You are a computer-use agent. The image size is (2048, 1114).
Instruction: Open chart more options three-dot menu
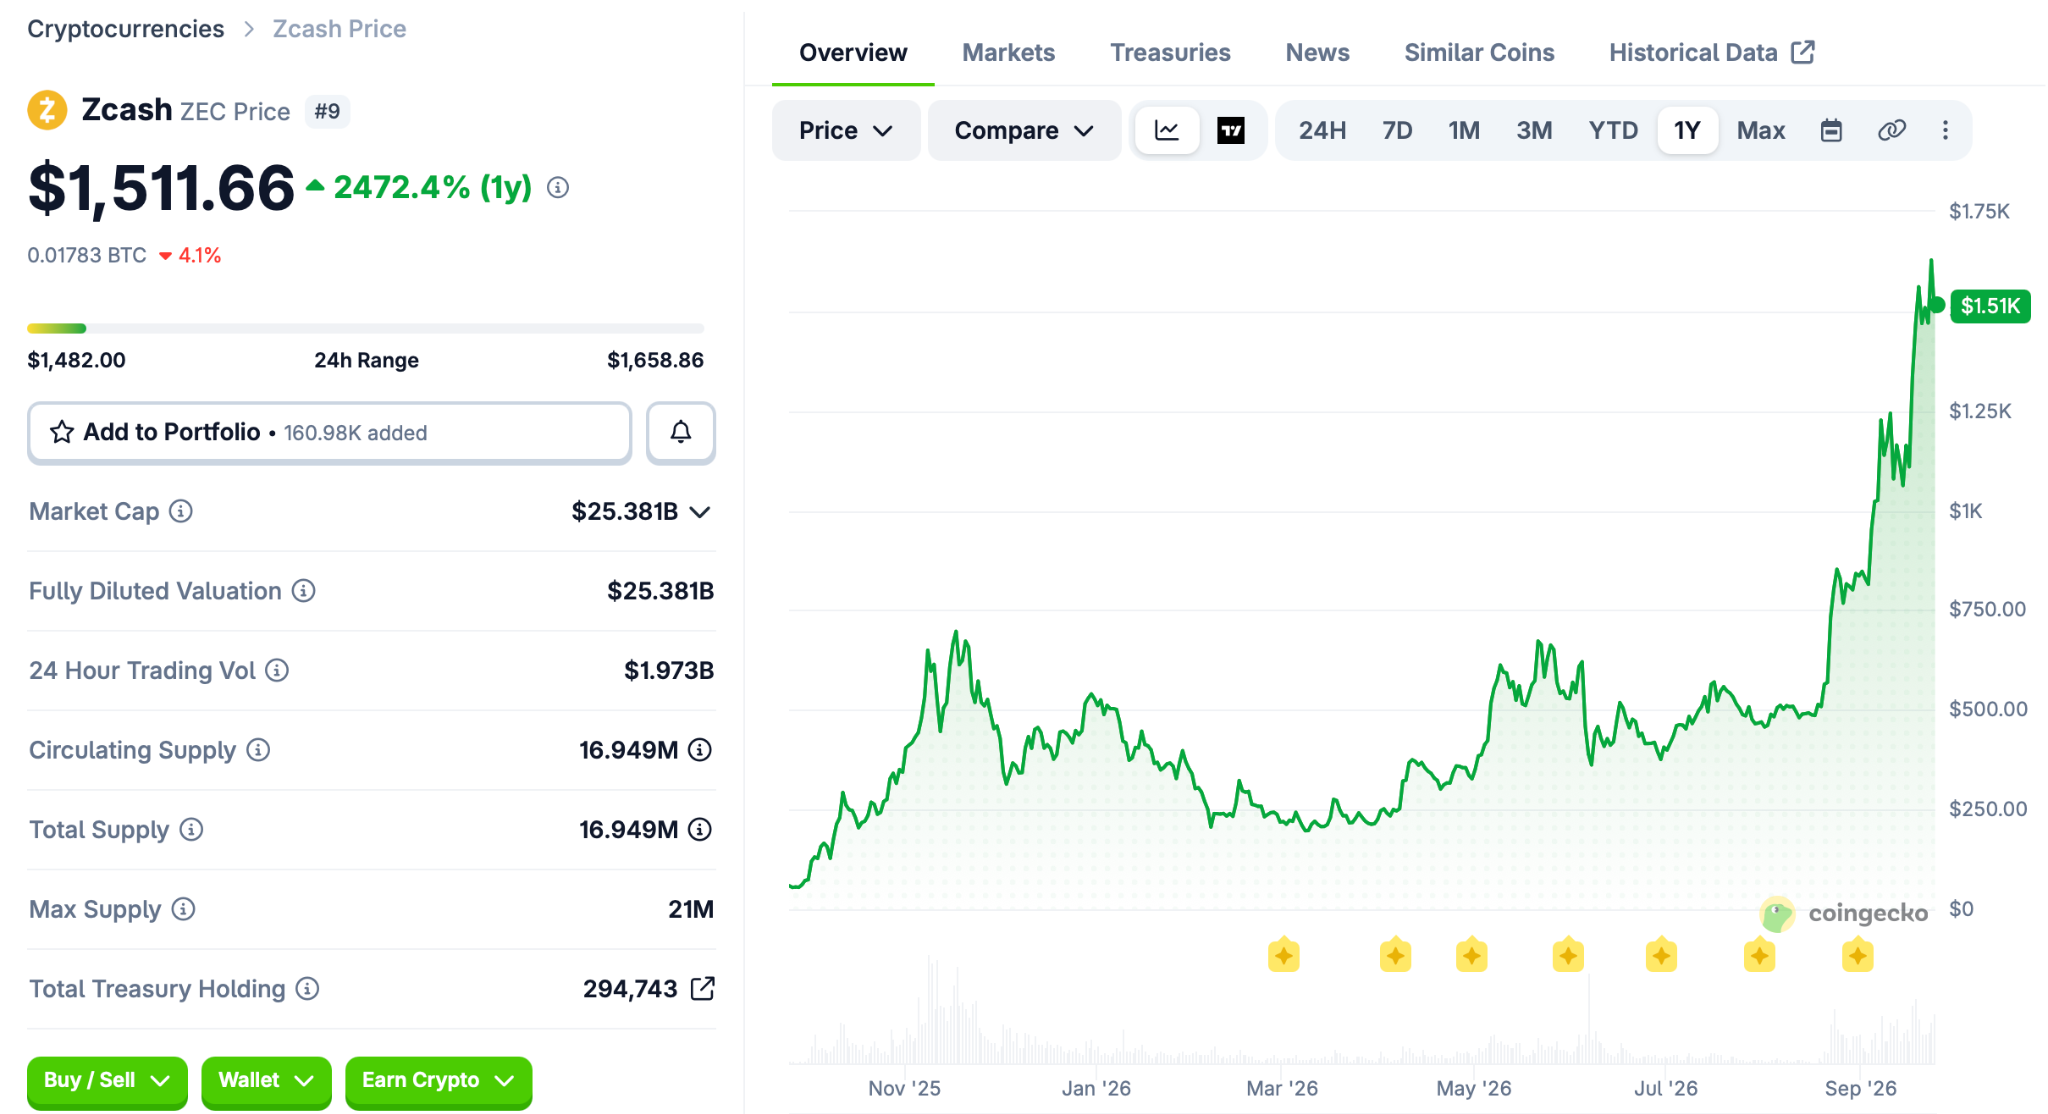click(x=1945, y=130)
